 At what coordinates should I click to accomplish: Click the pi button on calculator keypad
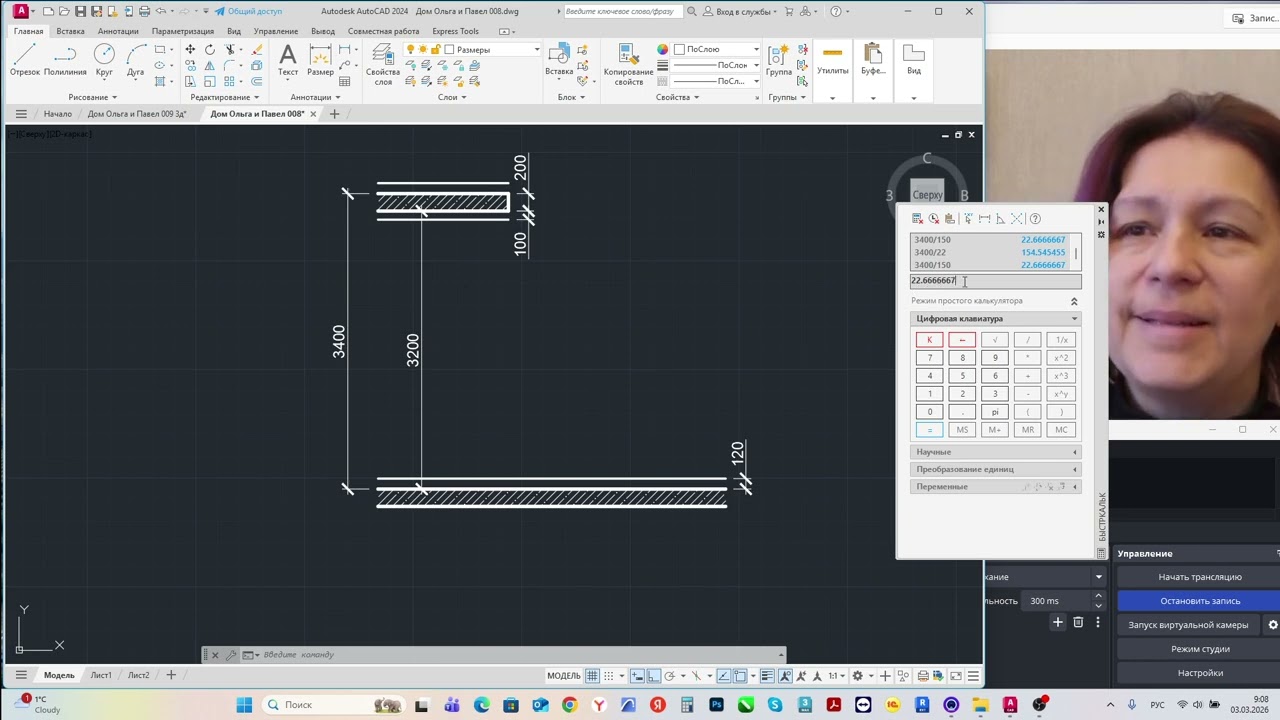995,412
